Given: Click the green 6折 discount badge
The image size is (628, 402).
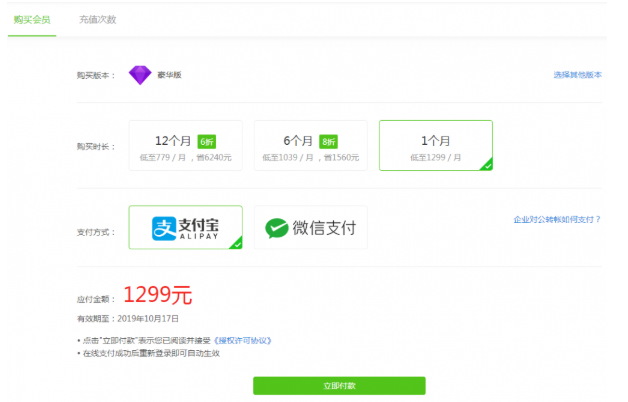Looking at the screenshot, I should tap(206, 141).
